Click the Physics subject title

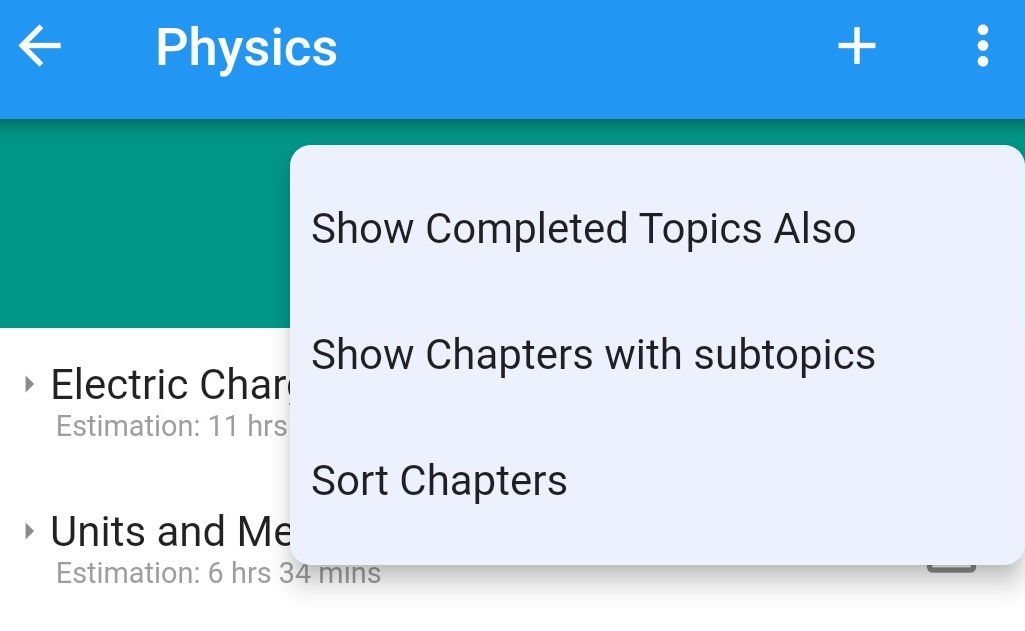click(x=246, y=48)
